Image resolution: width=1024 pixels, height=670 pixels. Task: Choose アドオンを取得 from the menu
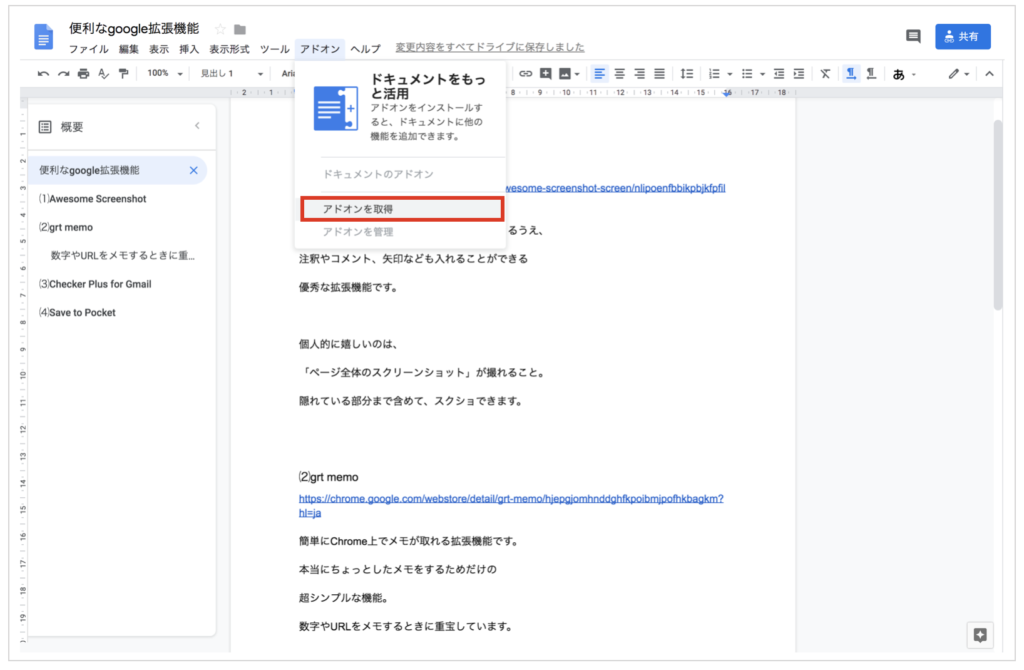[402, 209]
